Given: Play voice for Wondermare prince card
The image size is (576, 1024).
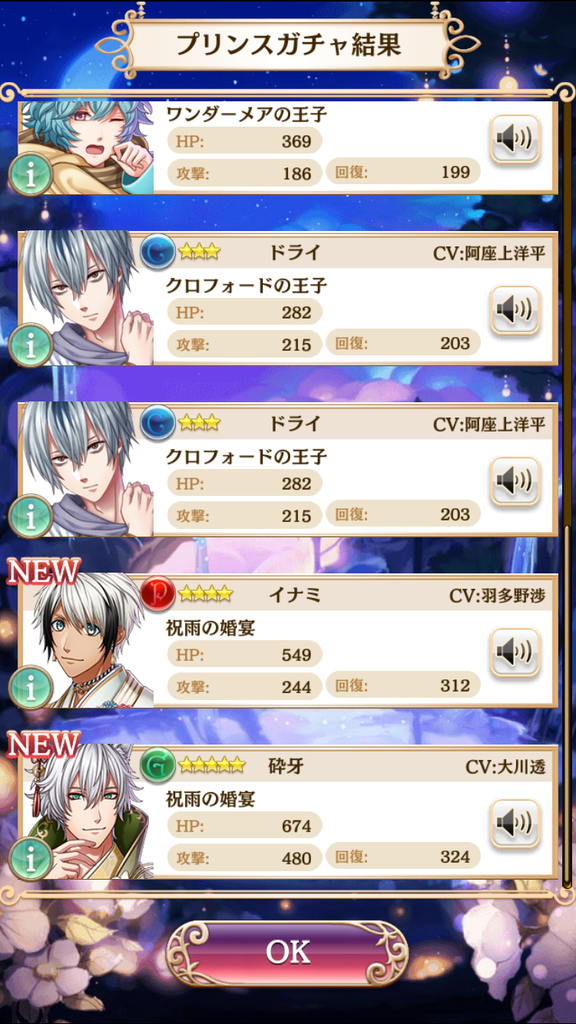Looking at the screenshot, I should click(x=515, y=139).
